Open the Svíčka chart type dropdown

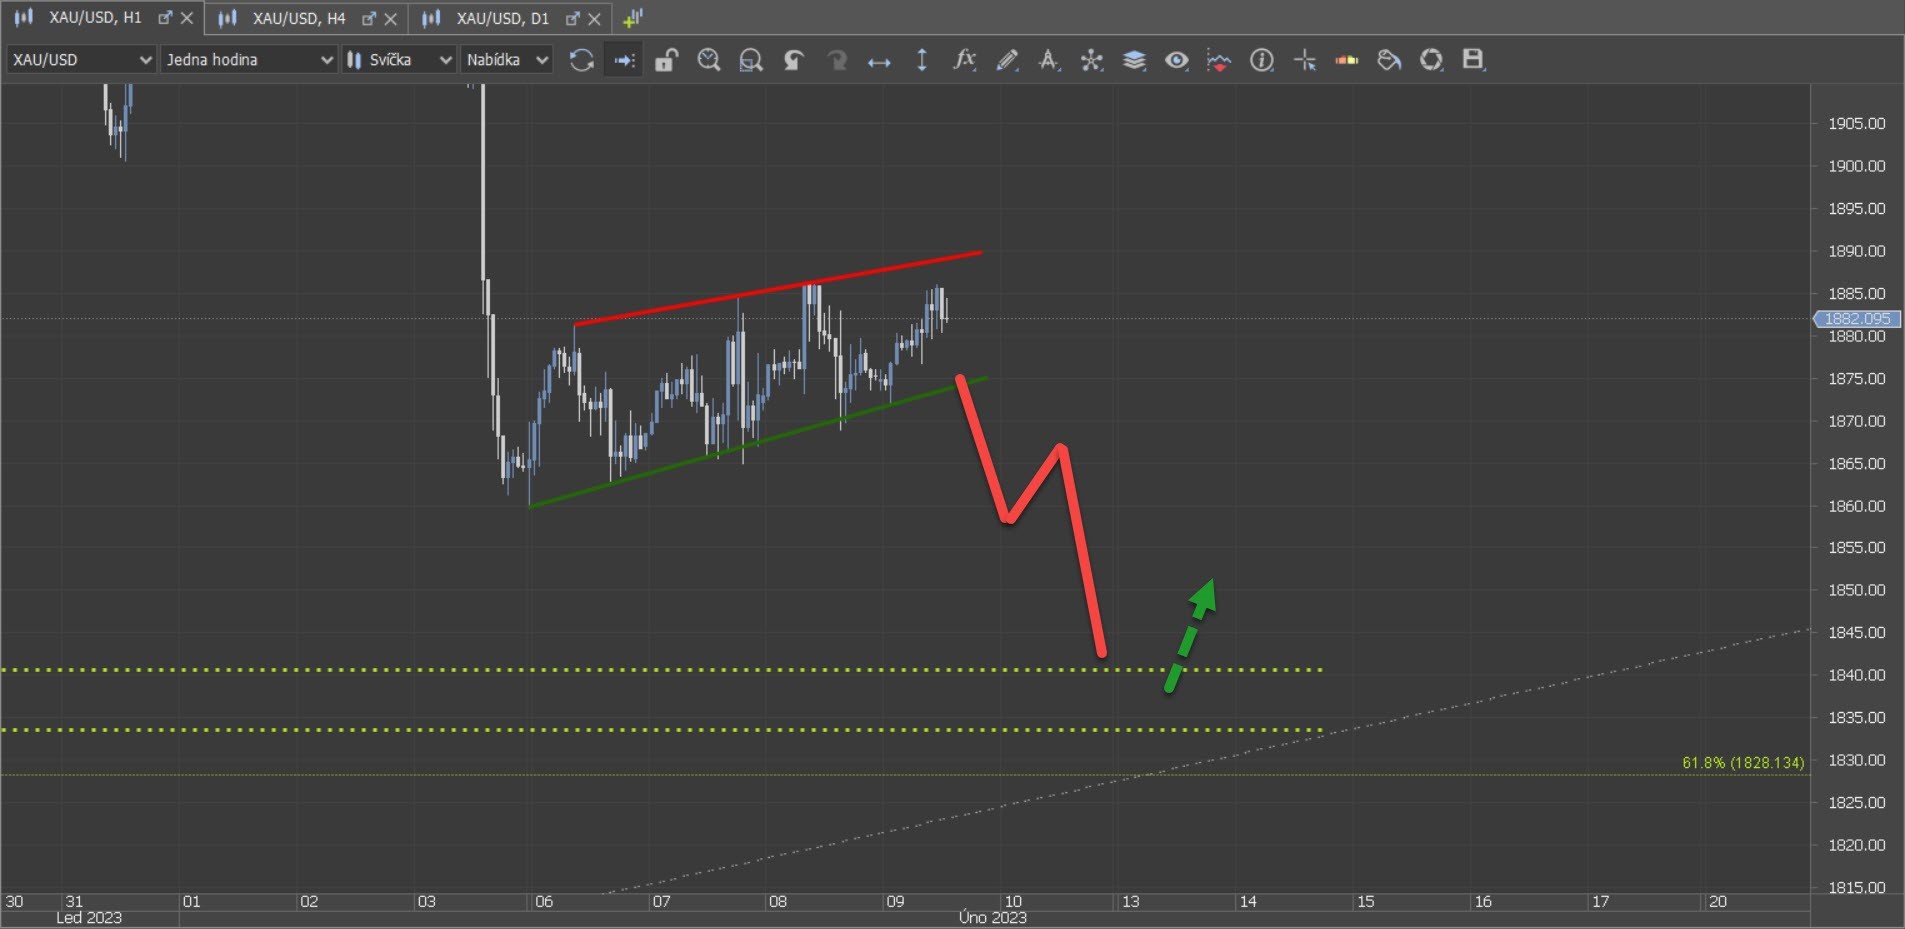[x=399, y=60]
